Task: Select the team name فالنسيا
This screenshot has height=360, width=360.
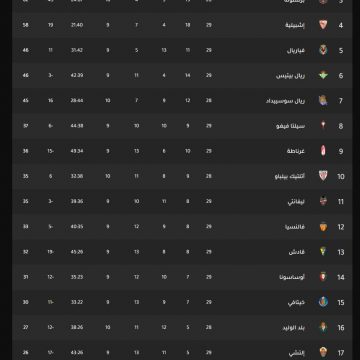Action: pyautogui.click(x=297, y=227)
